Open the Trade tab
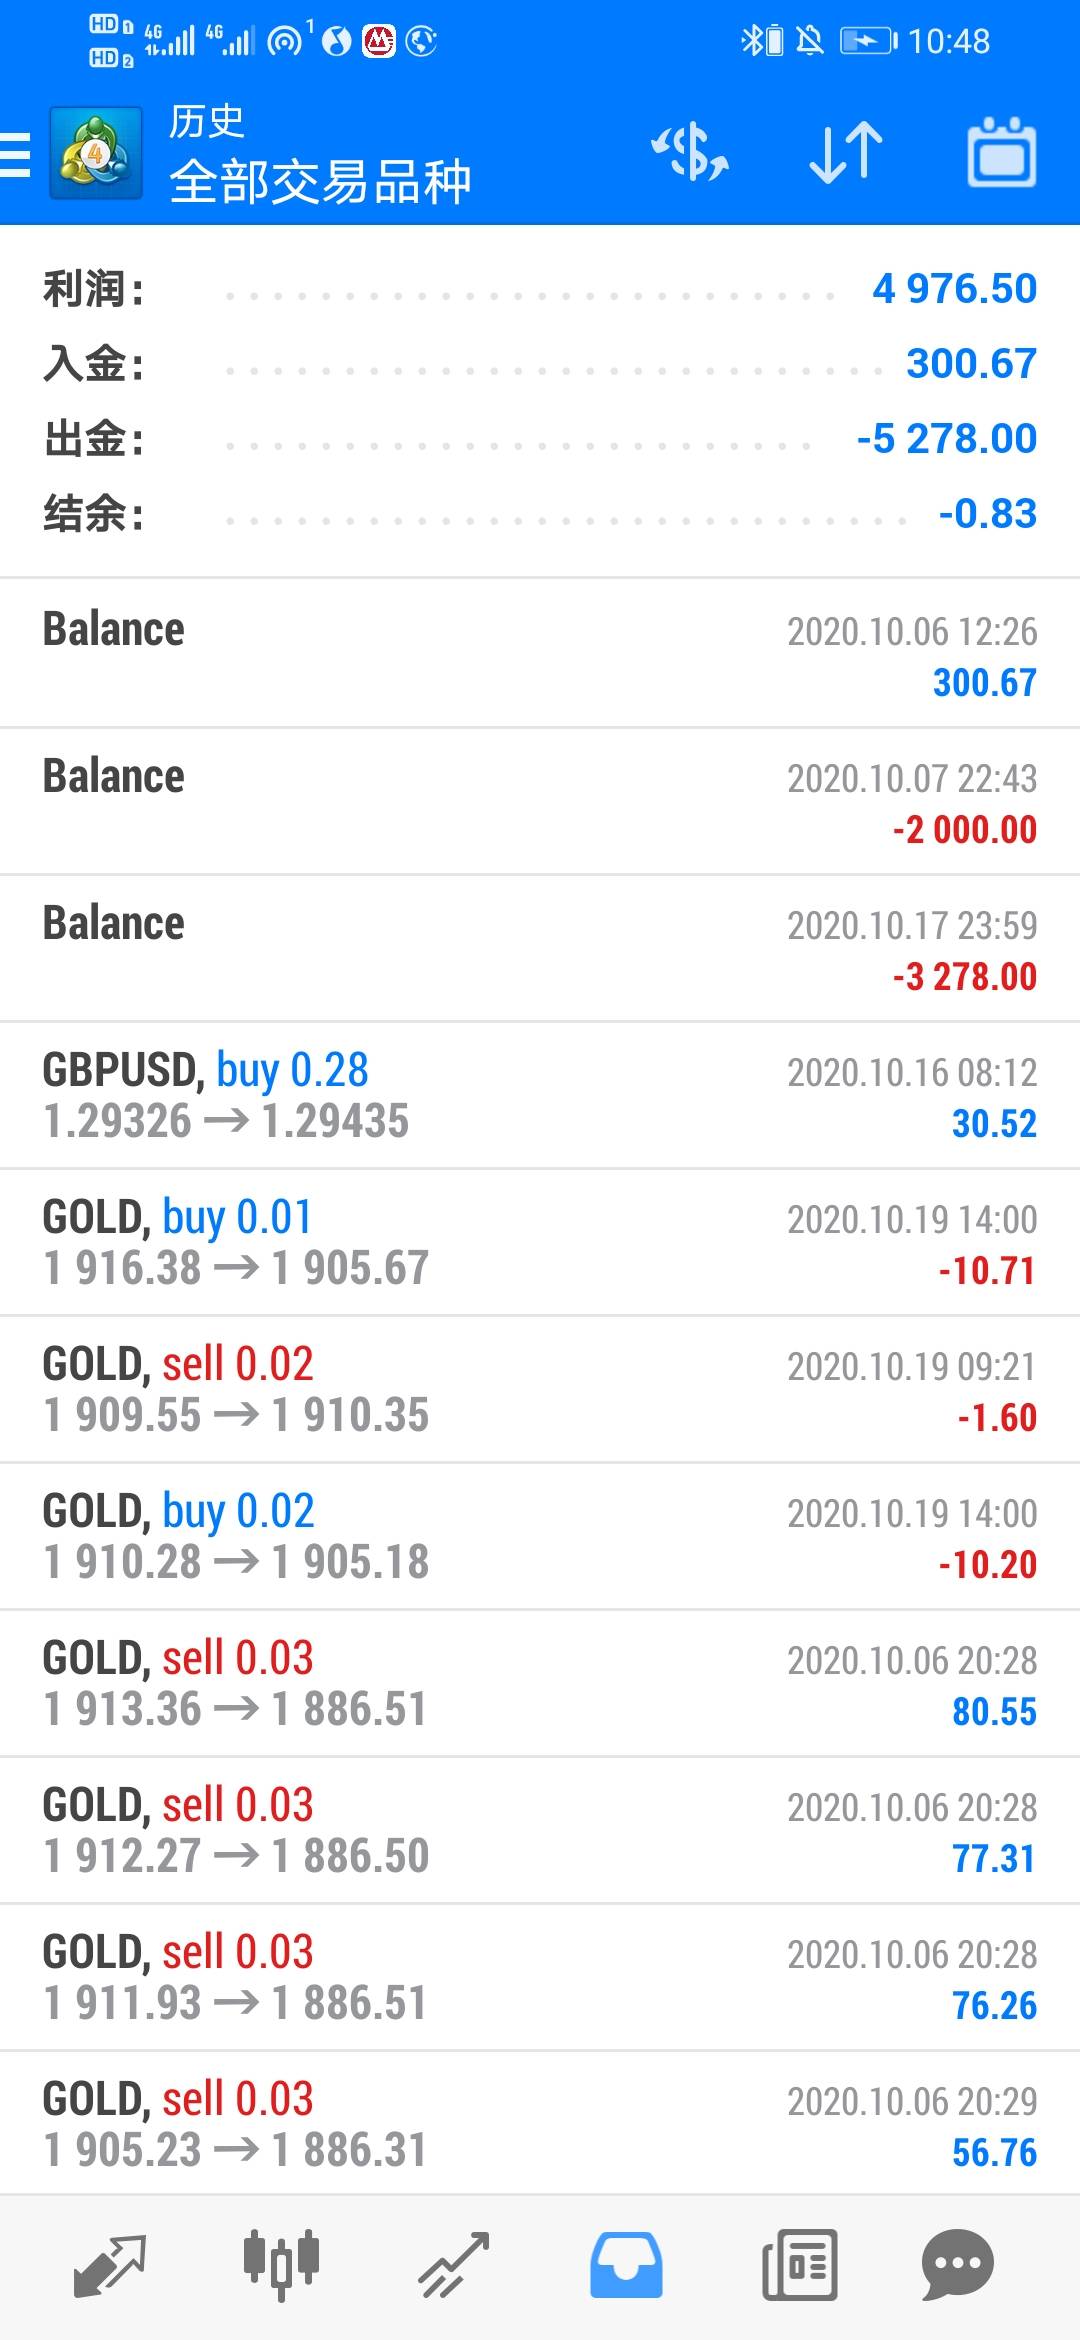Image resolution: width=1080 pixels, height=2340 pixels. (453, 2264)
